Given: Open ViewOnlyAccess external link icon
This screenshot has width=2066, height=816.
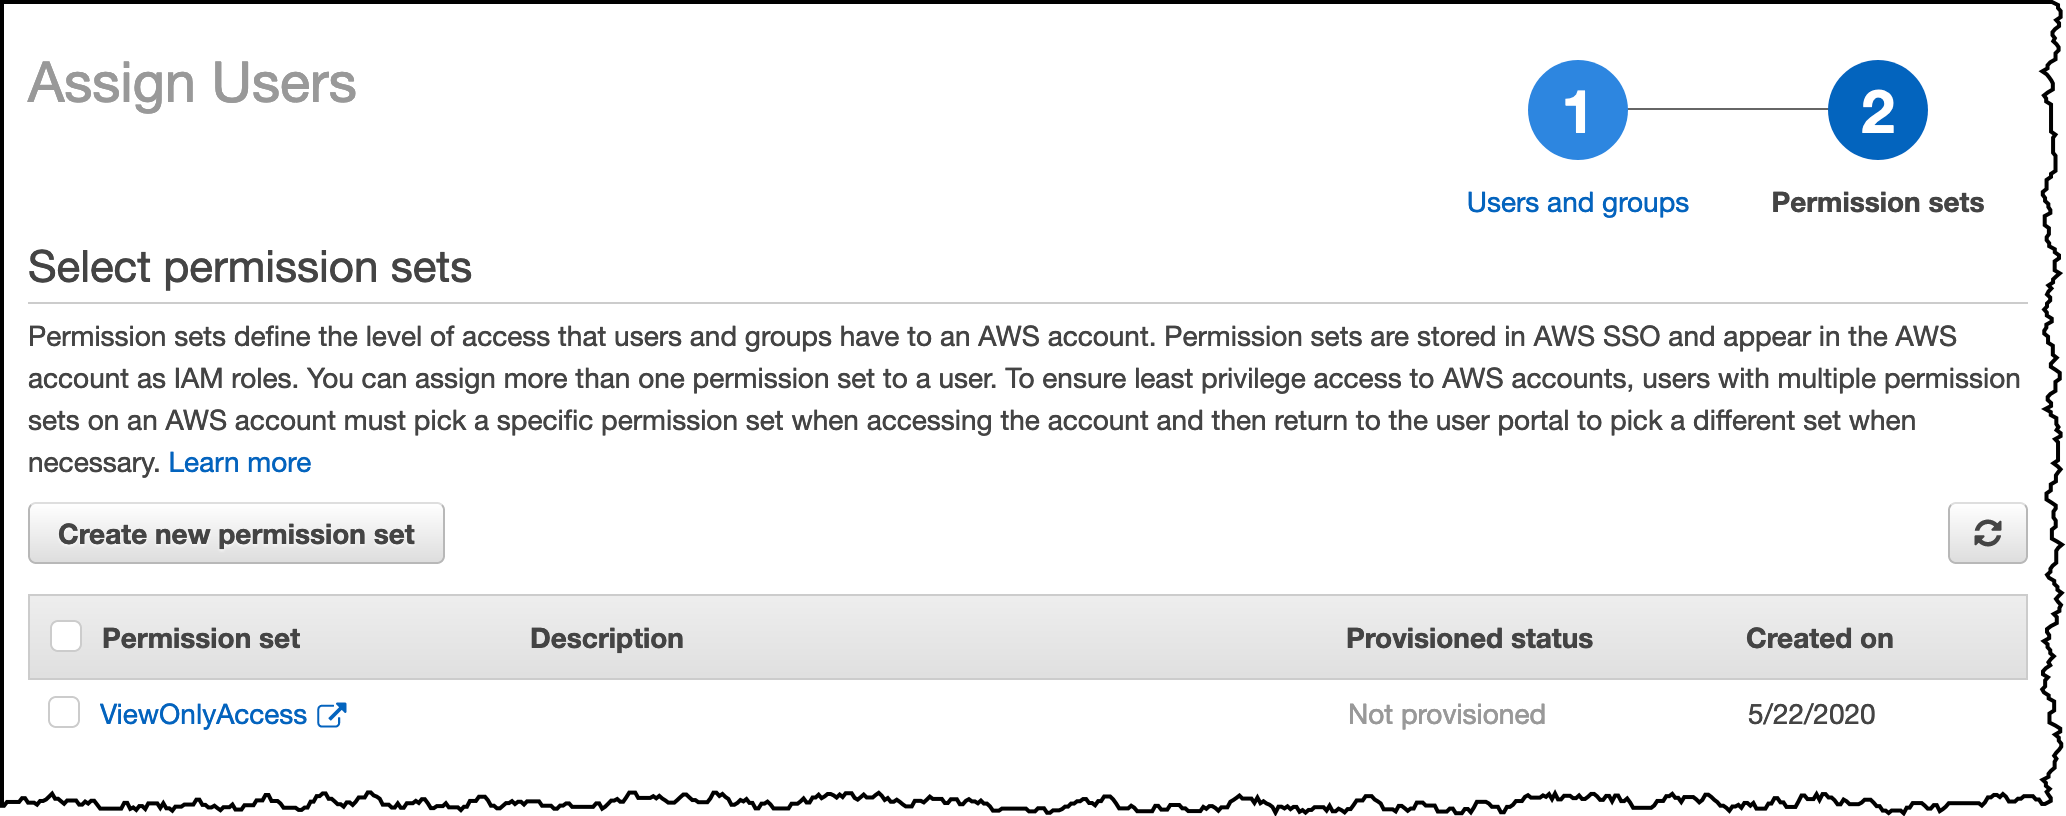Looking at the screenshot, I should tap(331, 714).
